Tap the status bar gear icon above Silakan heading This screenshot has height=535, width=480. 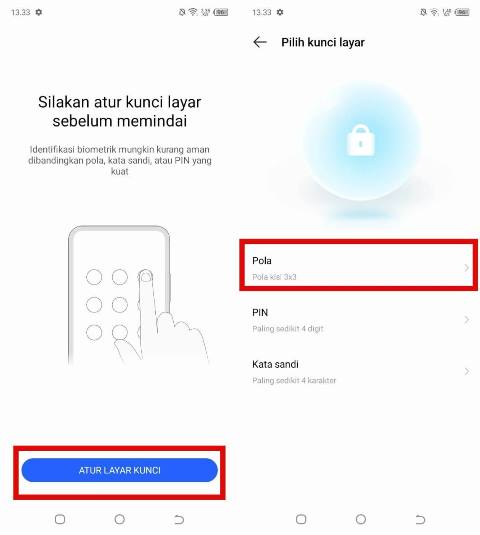[39, 12]
